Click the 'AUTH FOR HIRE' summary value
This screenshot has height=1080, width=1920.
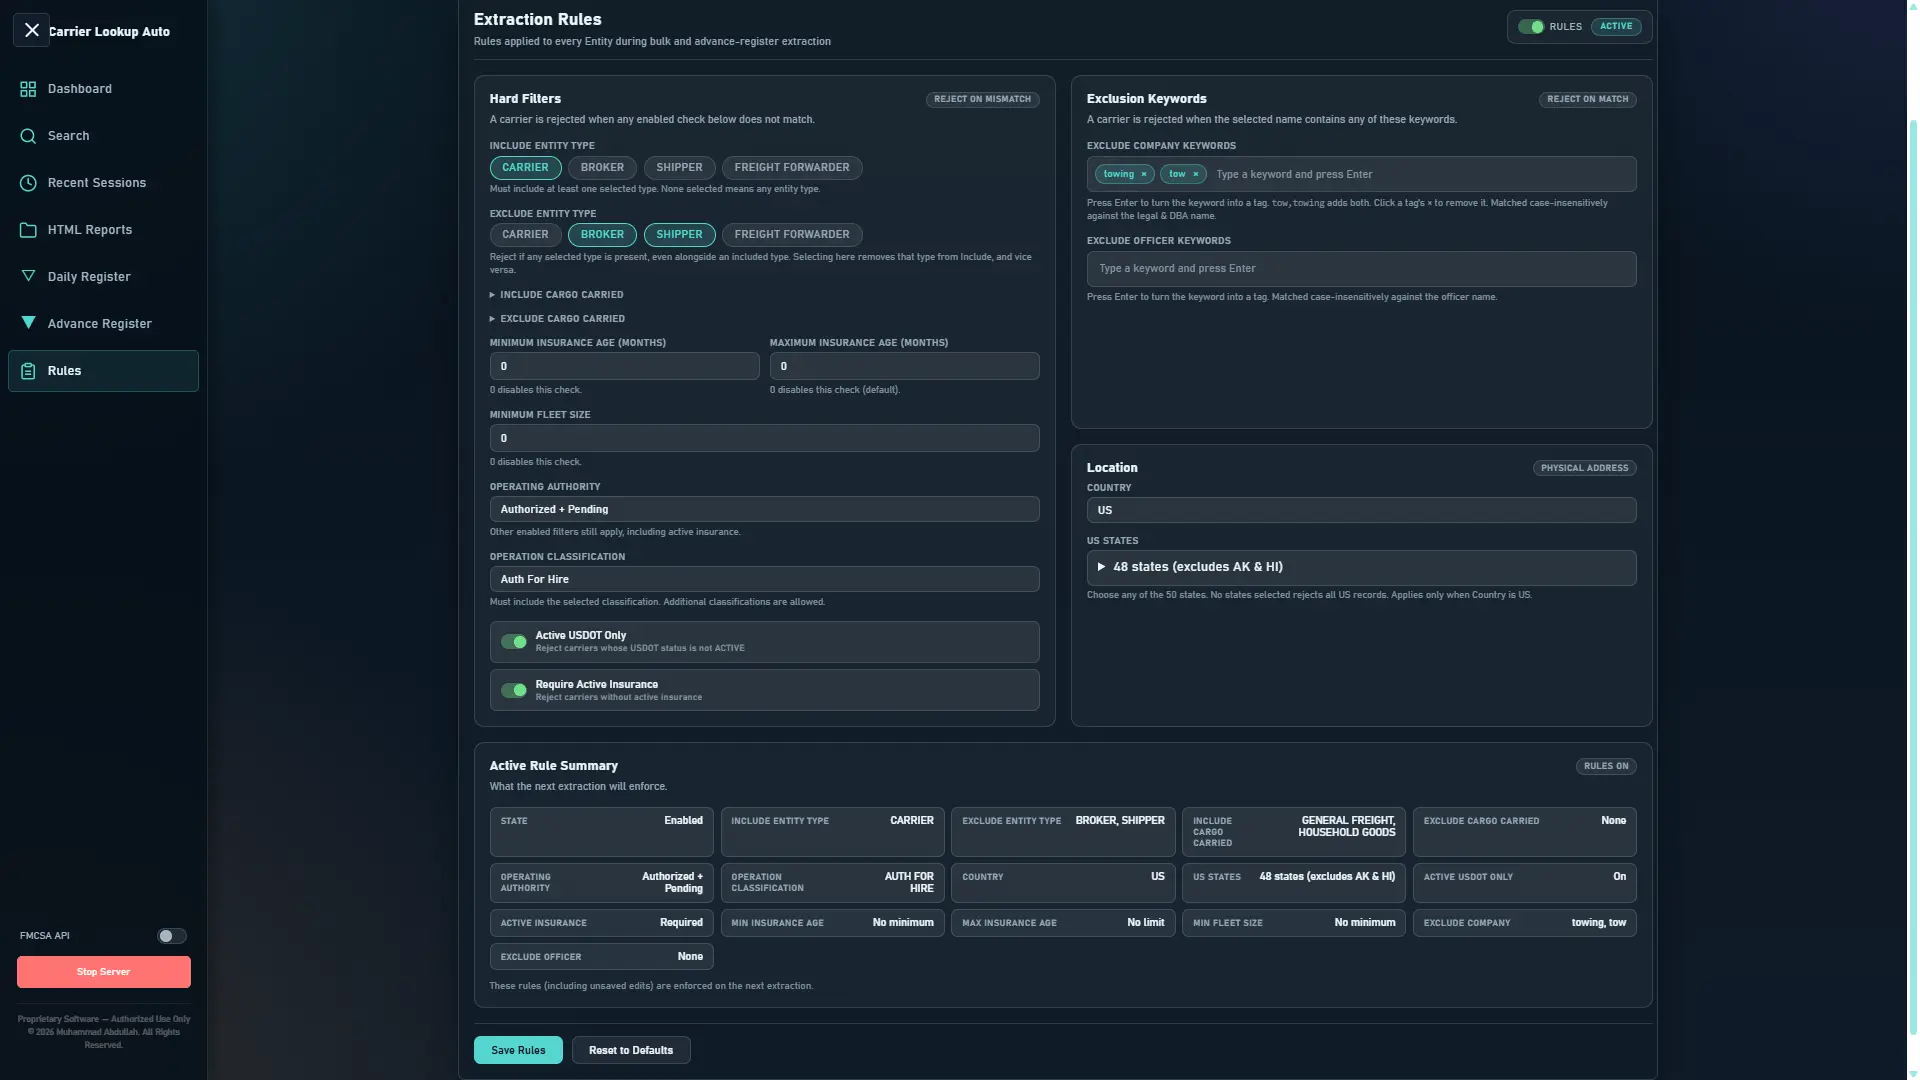click(909, 882)
